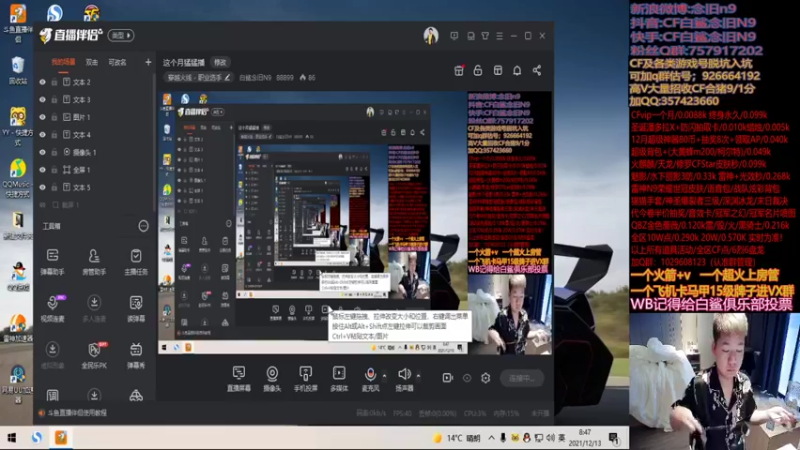Viewport: 800px width, 450px height.
Task: Click the 修改 title button
Action: click(220, 62)
